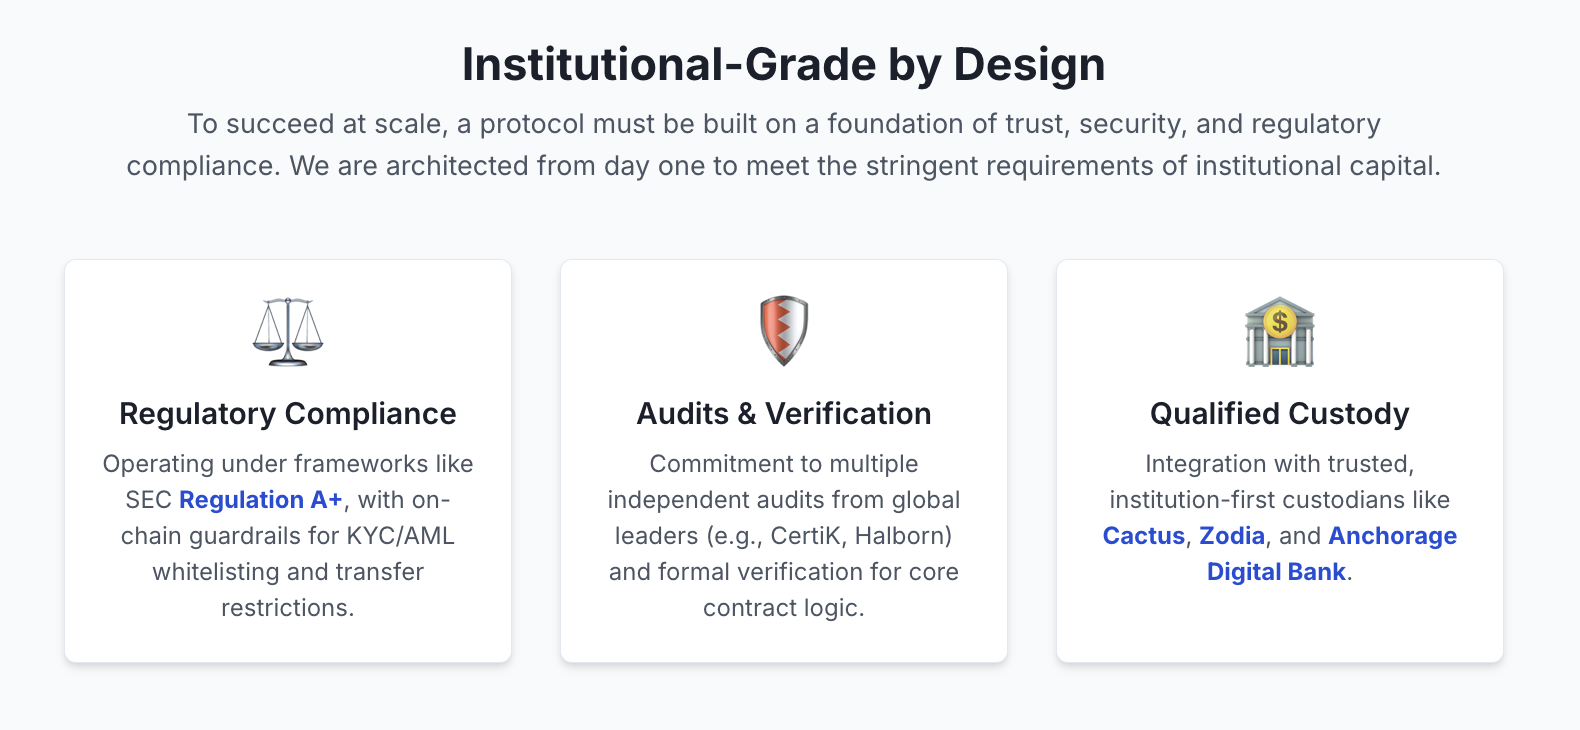Click the CertiK, Halborn audits description
This screenshot has width=1580, height=730.
click(784, 536)
